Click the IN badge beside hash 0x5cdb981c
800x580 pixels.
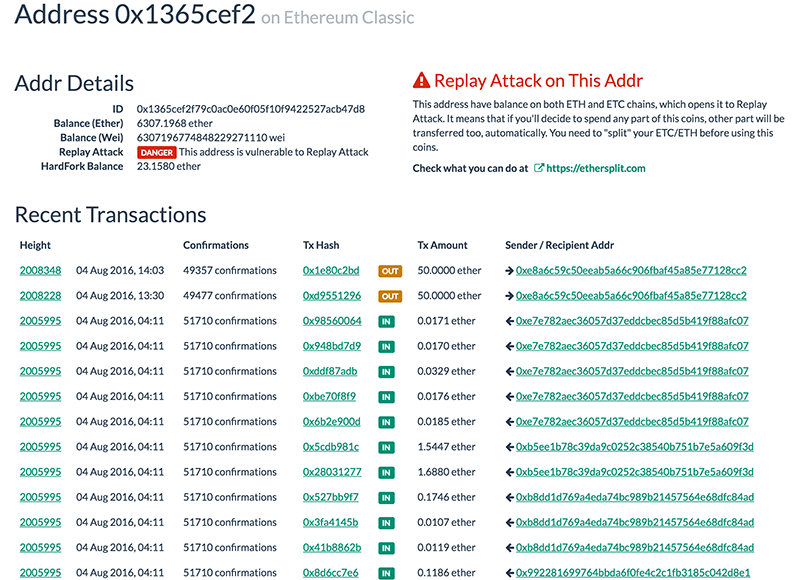386,447
